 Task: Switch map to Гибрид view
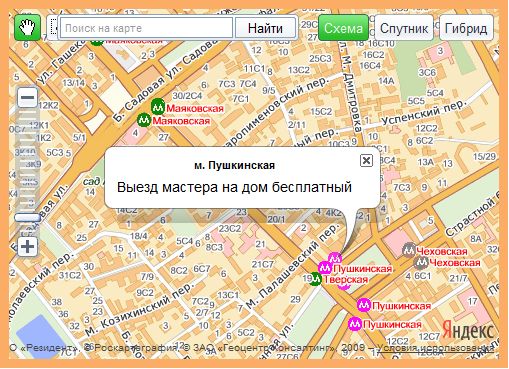click(466, 28)
